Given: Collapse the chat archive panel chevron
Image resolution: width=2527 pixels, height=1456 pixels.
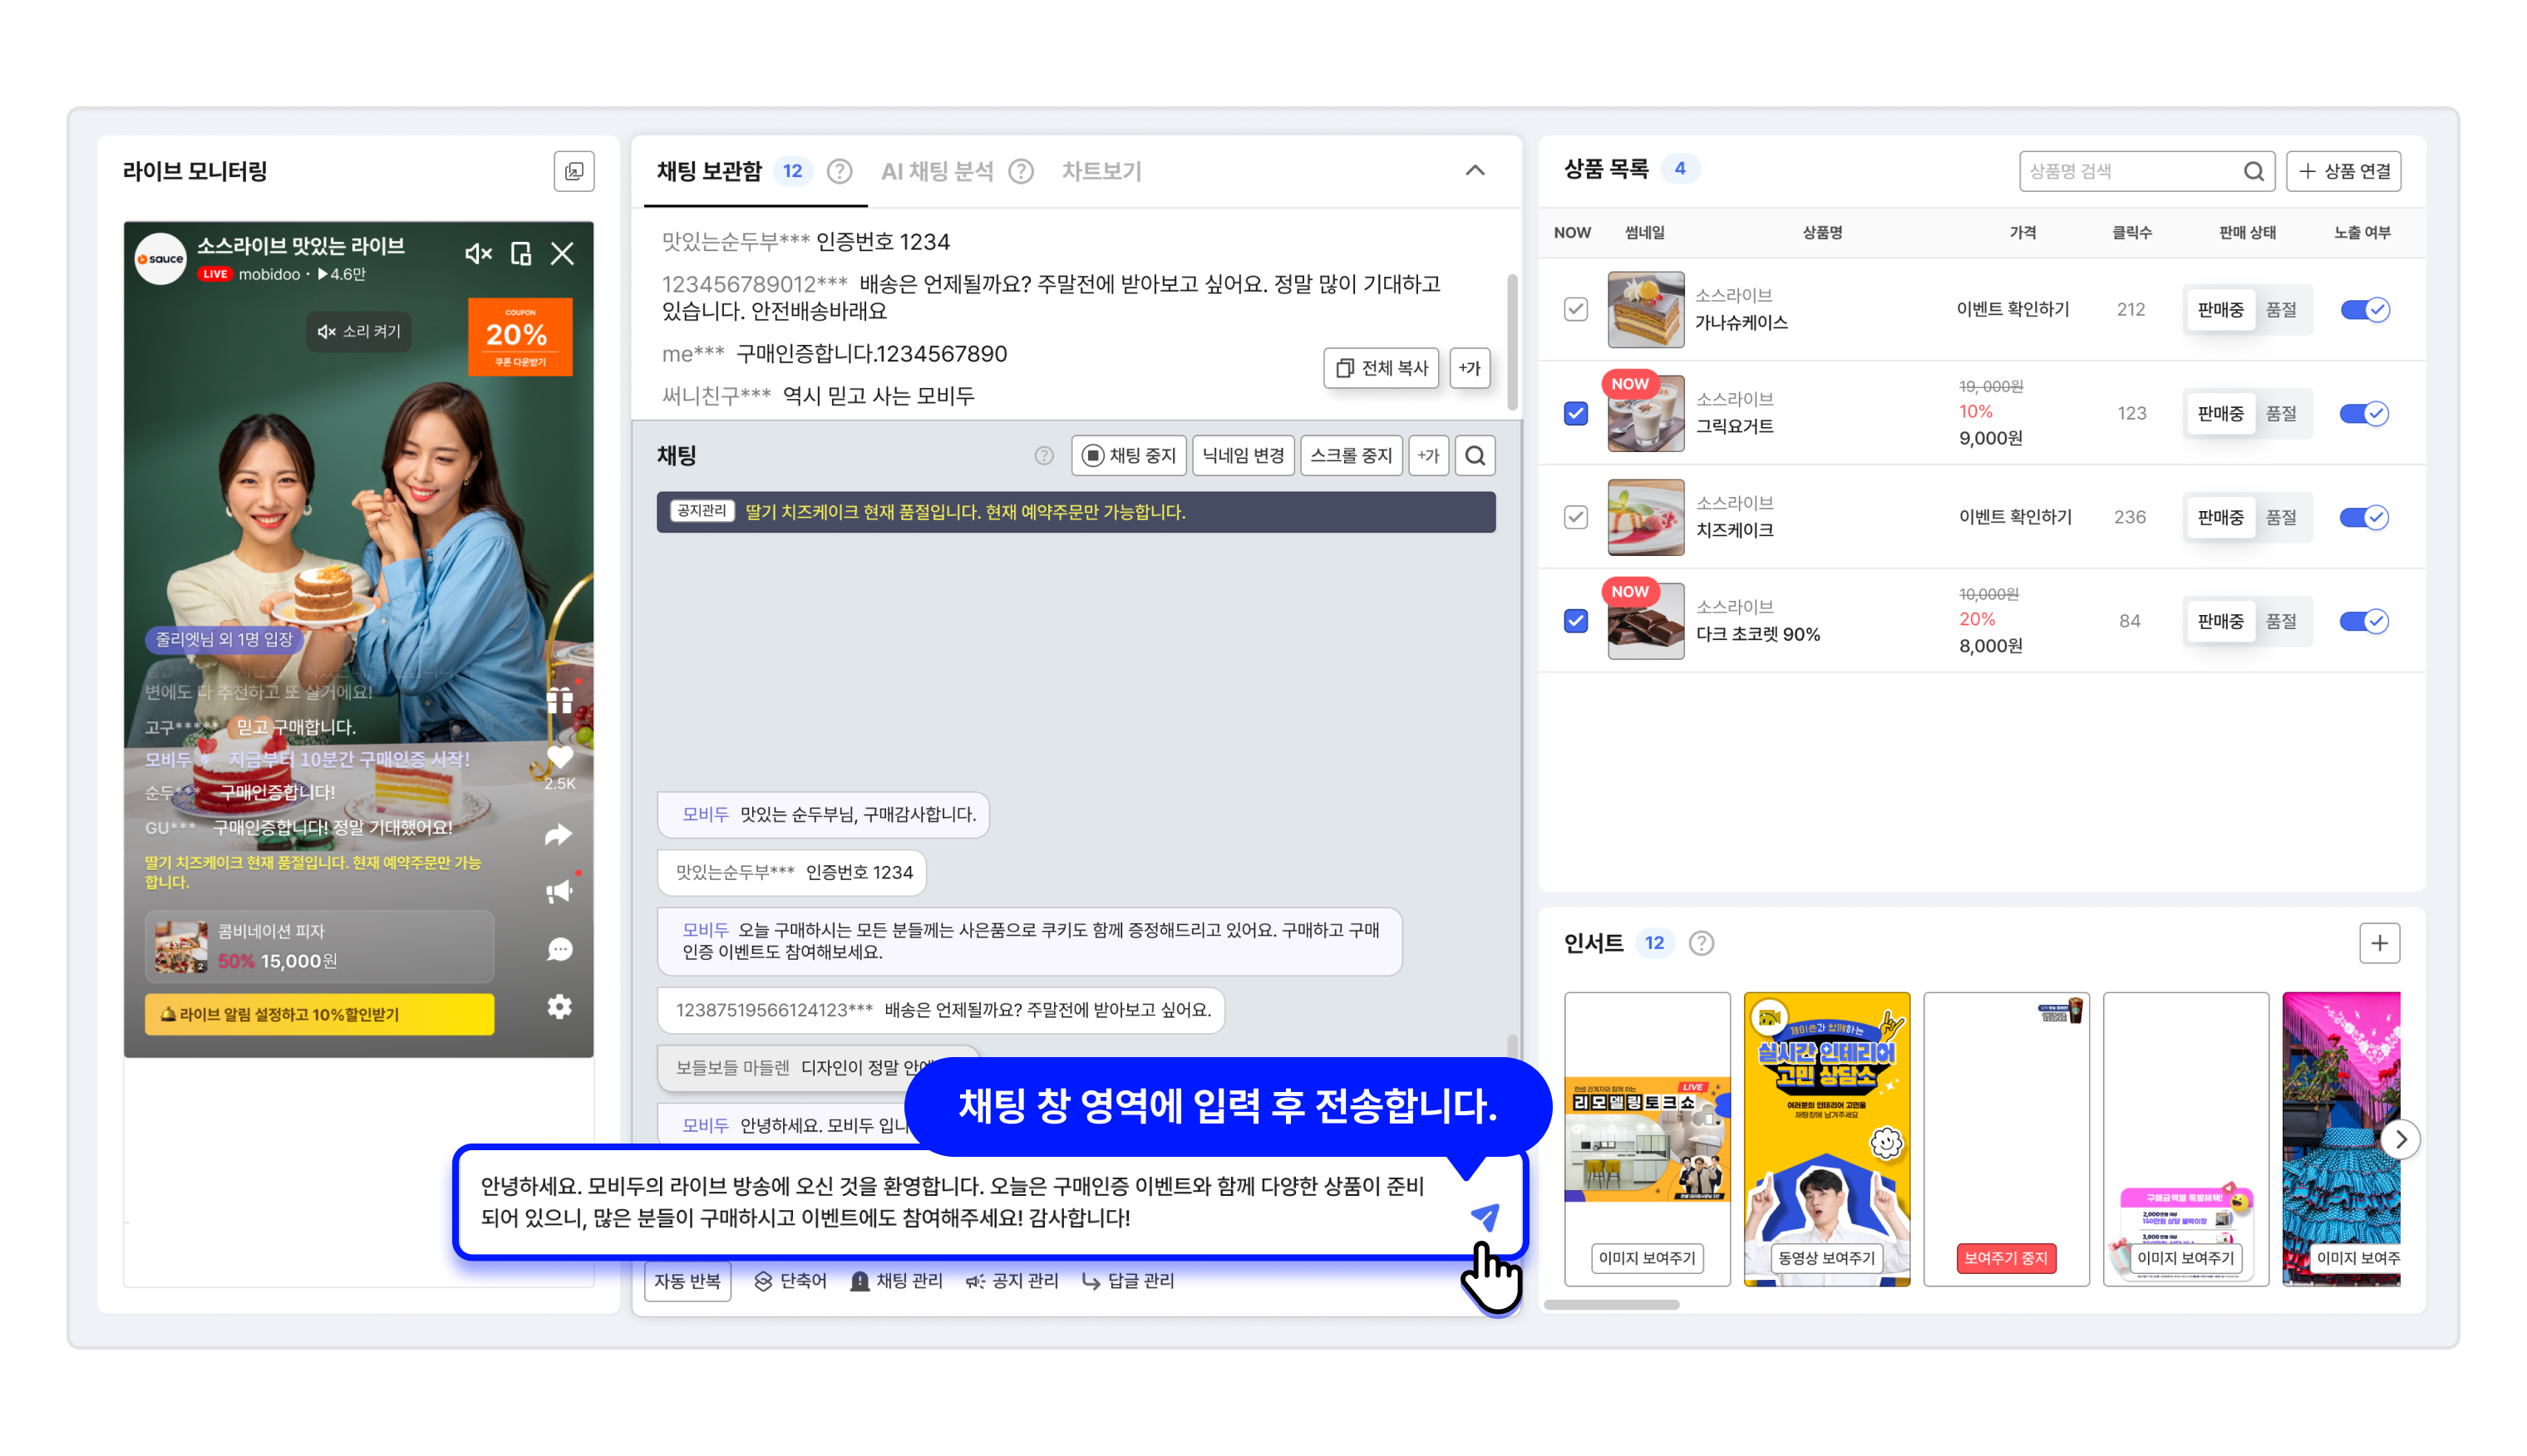Looking at the screenshot, I should [1474, 171].
